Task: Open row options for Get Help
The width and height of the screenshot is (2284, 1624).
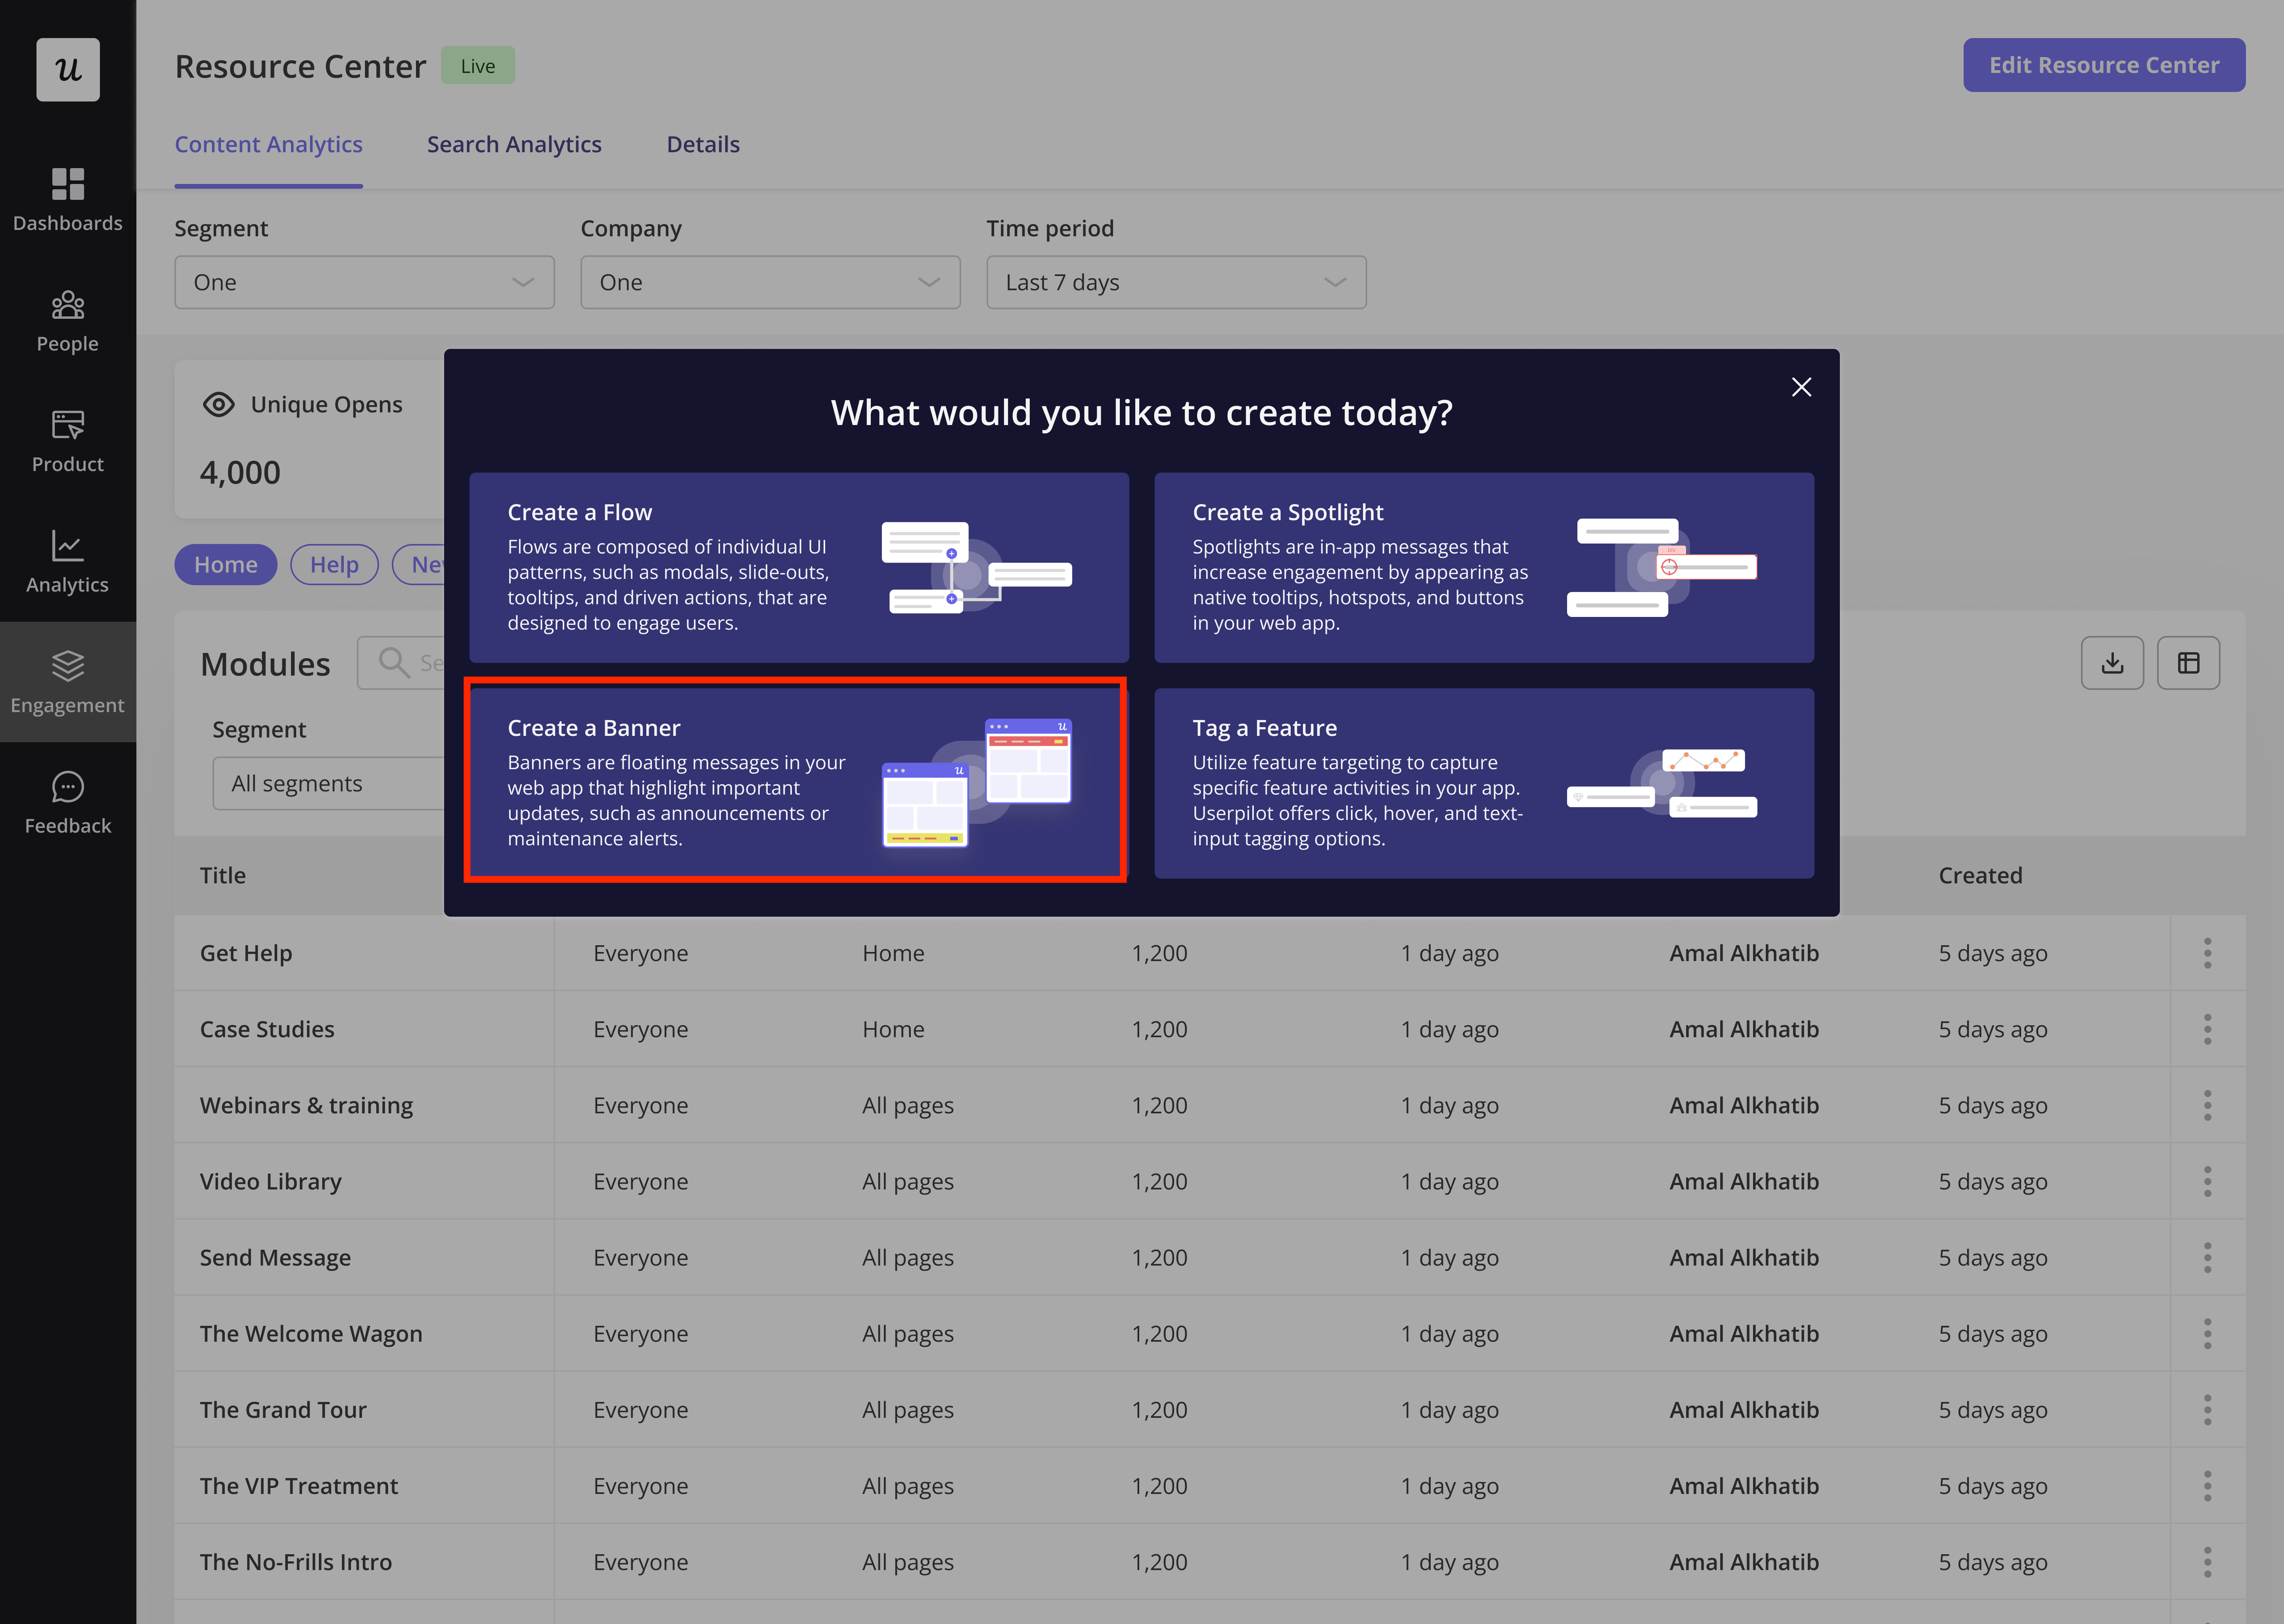Action: click(2207, 953)
